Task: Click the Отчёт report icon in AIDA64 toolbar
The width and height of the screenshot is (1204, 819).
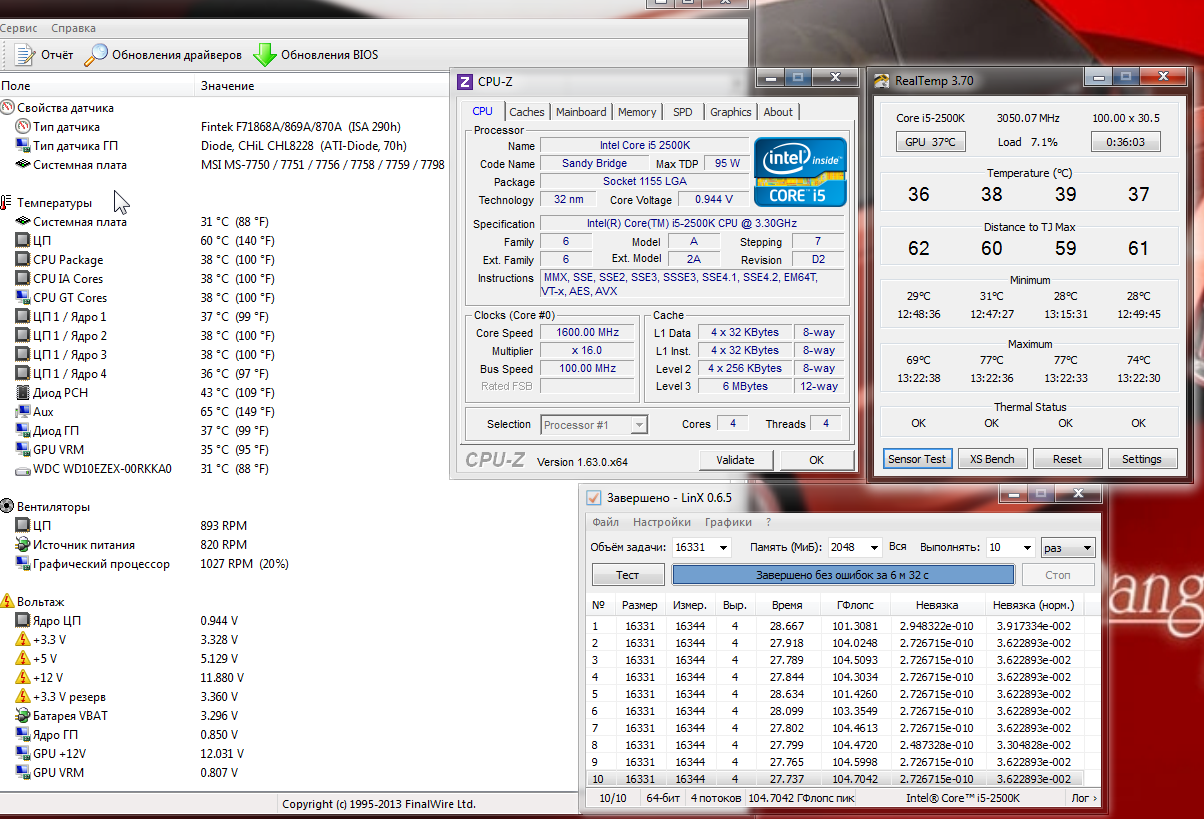Action: click(x=25, y=55)
